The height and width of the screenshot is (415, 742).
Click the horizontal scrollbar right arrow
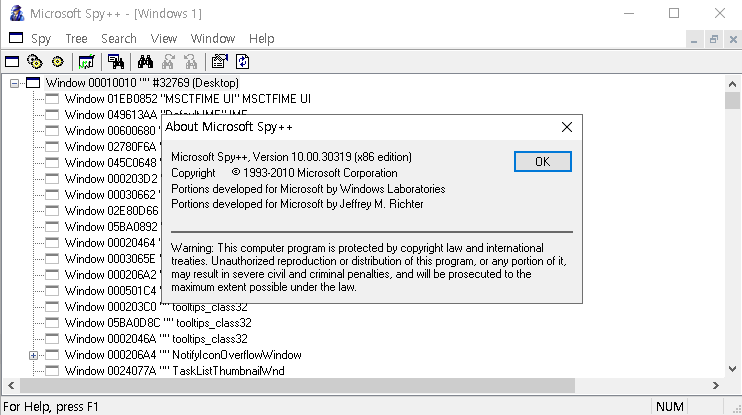click(716, 386)
